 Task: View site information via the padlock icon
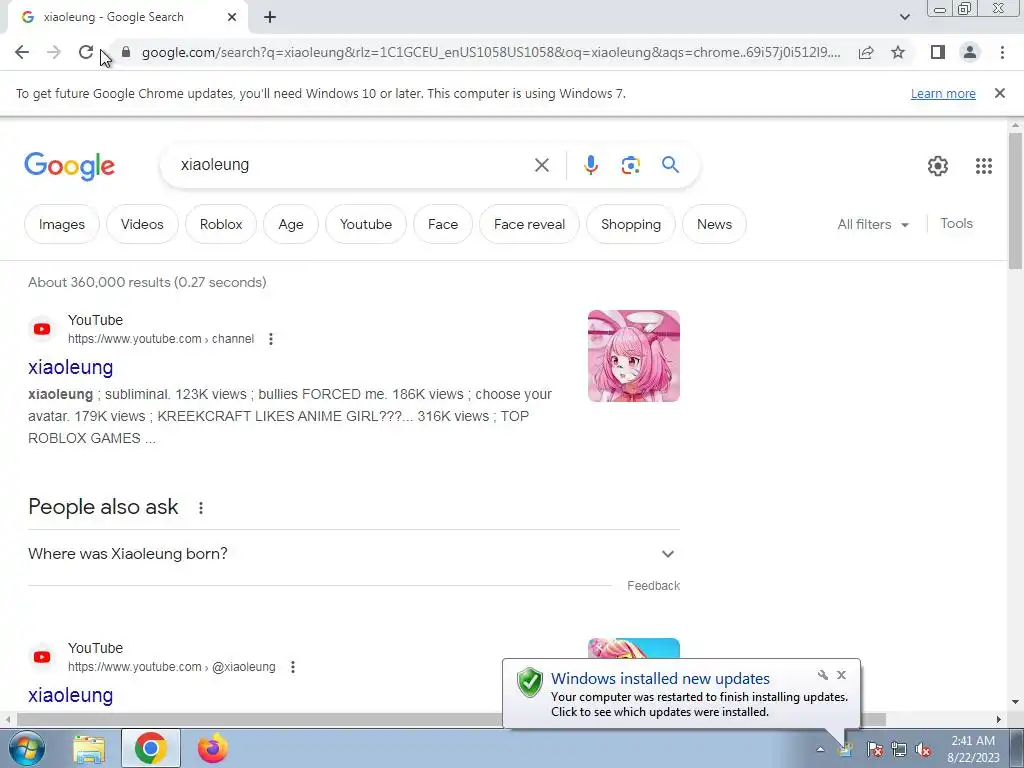pyautogui.click(x=127, y=52)
